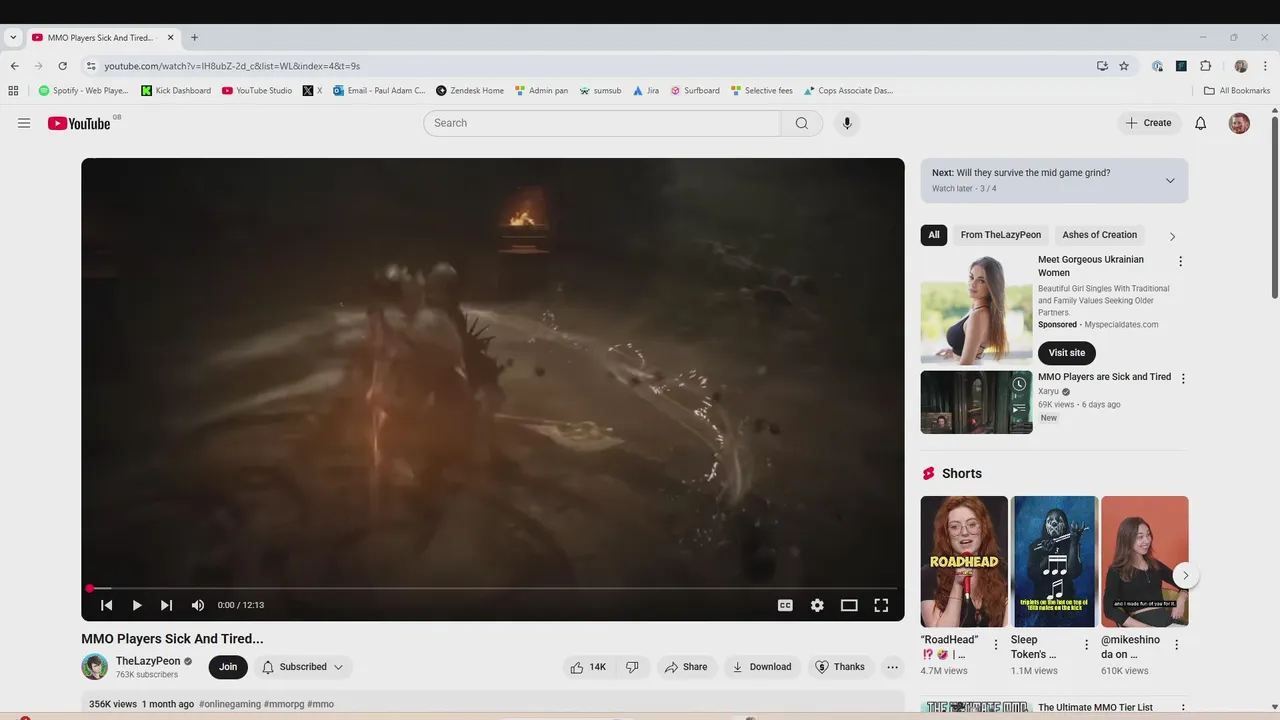Screen dimensions: 1280x720
Task: Click the address bar URL
Action: pyautogui.click(x=232, y=66)
